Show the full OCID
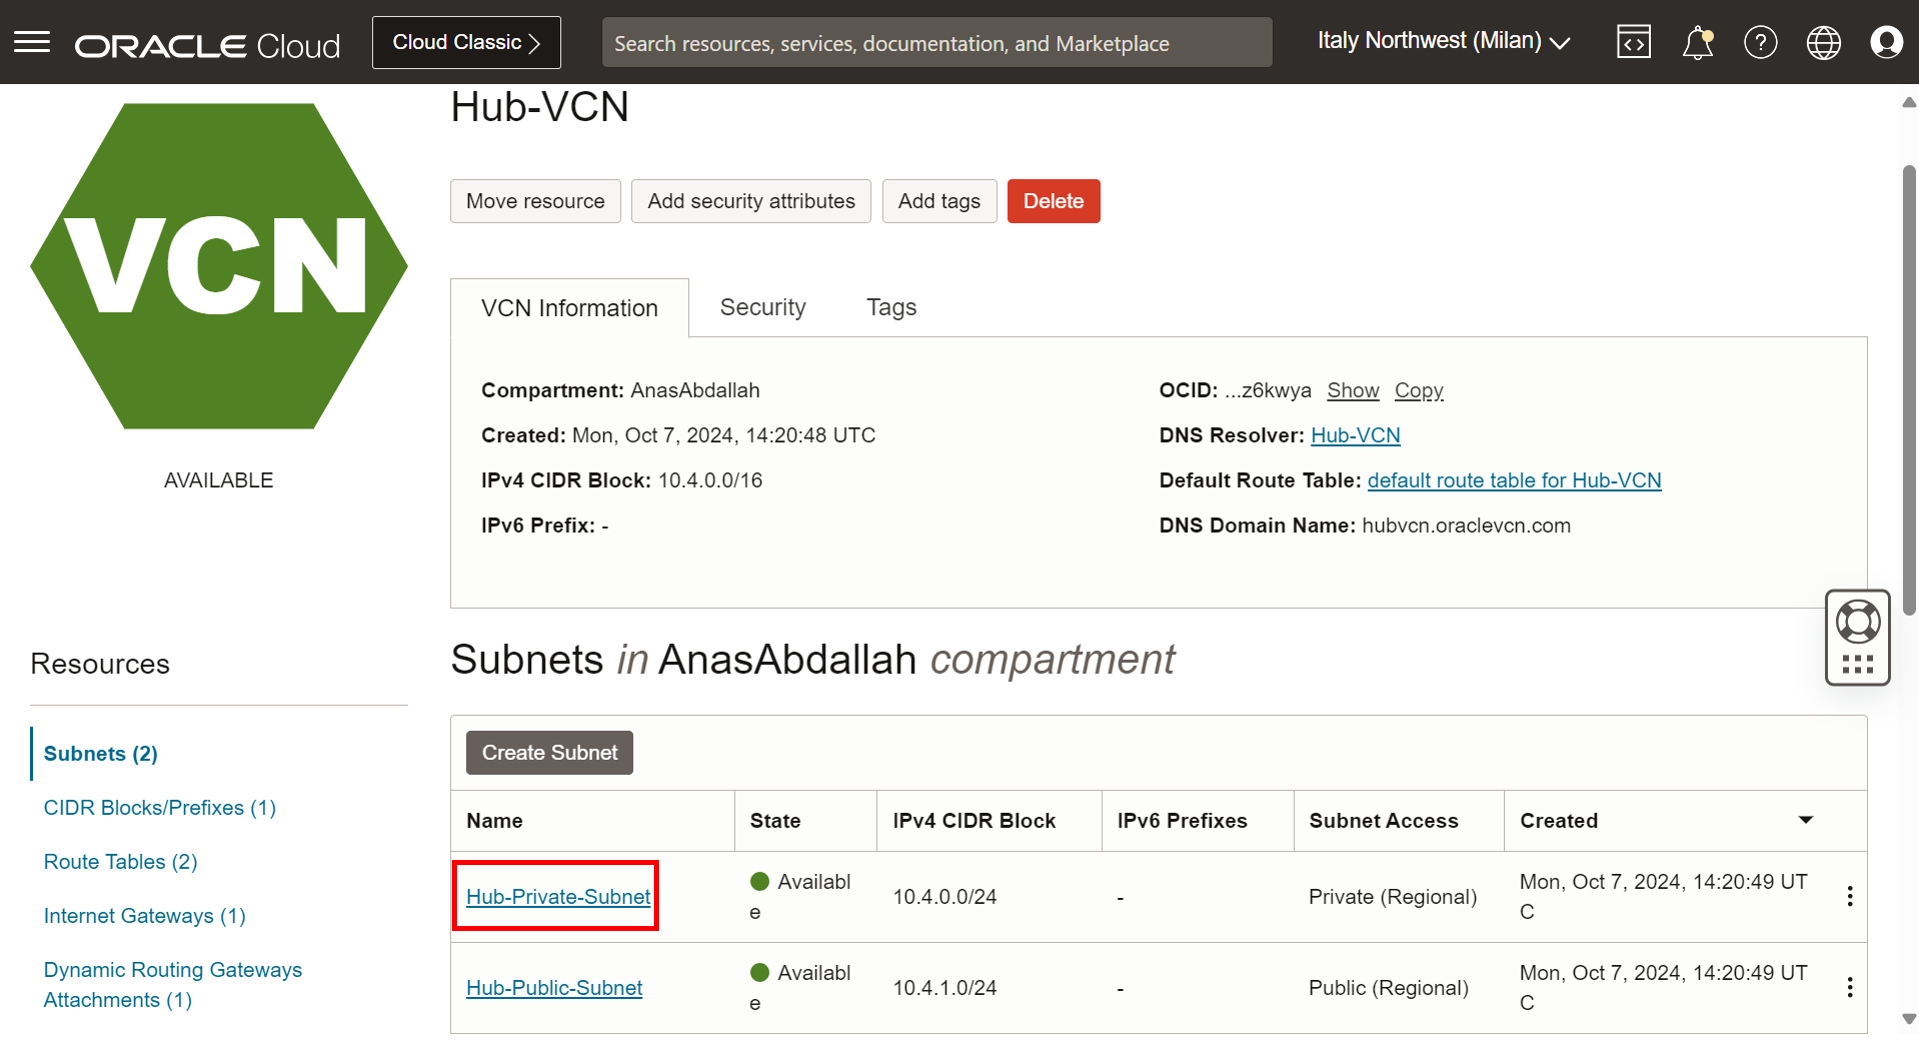This screenshot has width=1919, height=1043. coord(1353,390)
